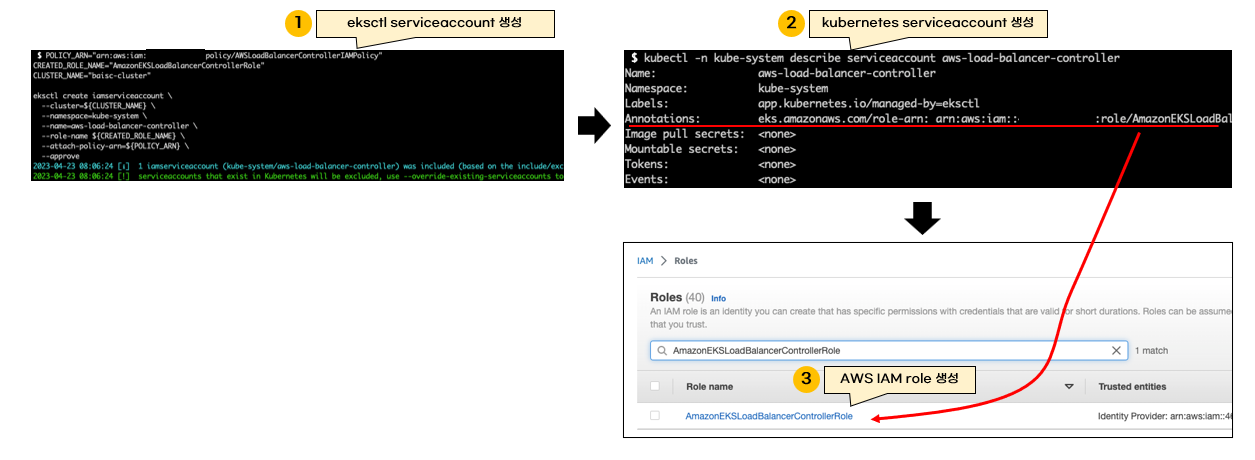Screen dimensions: 1255x460
Task: Click the green log line about excluded serviceaccounts
Action: click(x=298, y=176)
